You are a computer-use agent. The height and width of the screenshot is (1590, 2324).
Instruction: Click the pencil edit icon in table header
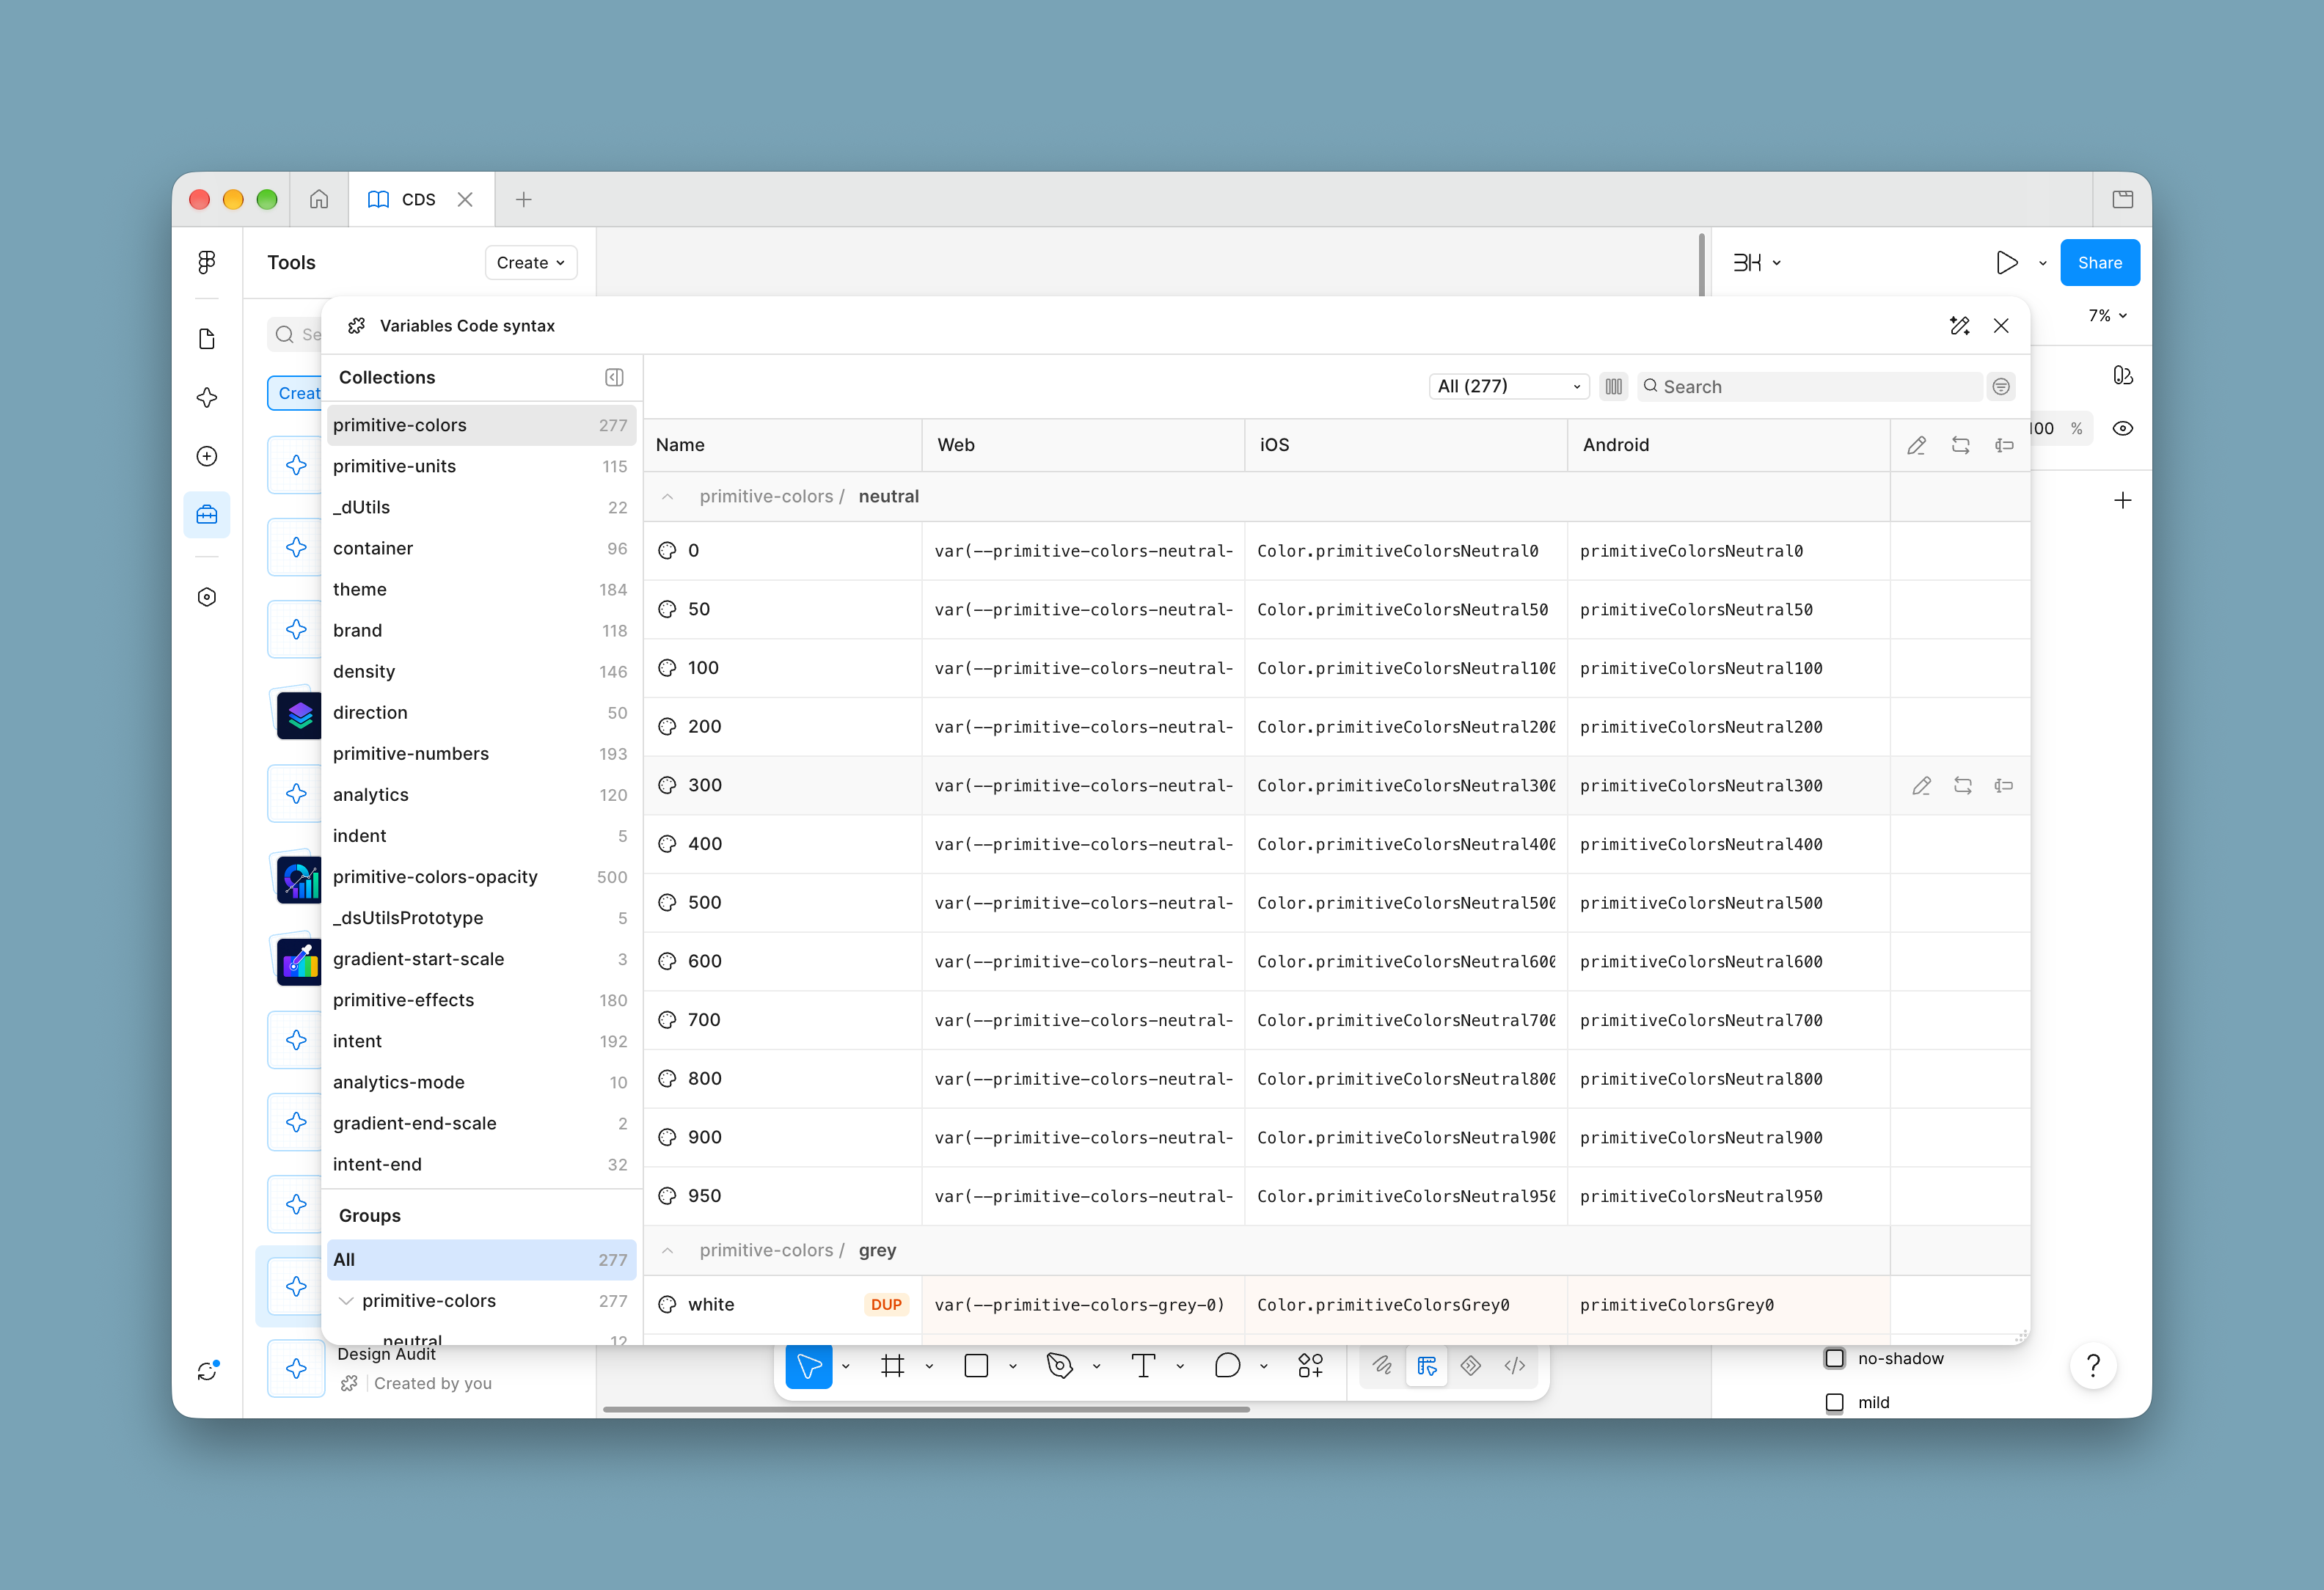[1916, 445]
